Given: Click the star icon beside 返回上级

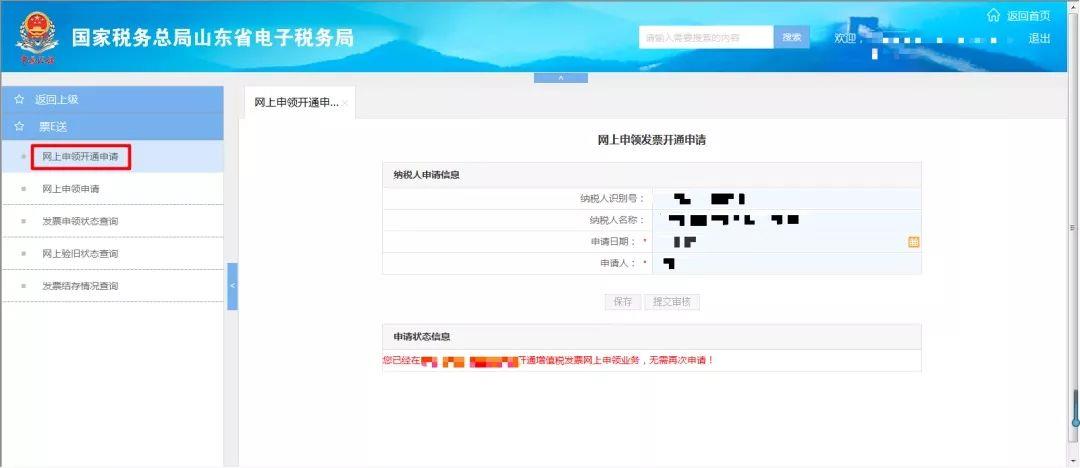Looking at the screenshot, I should coord(19,100).
